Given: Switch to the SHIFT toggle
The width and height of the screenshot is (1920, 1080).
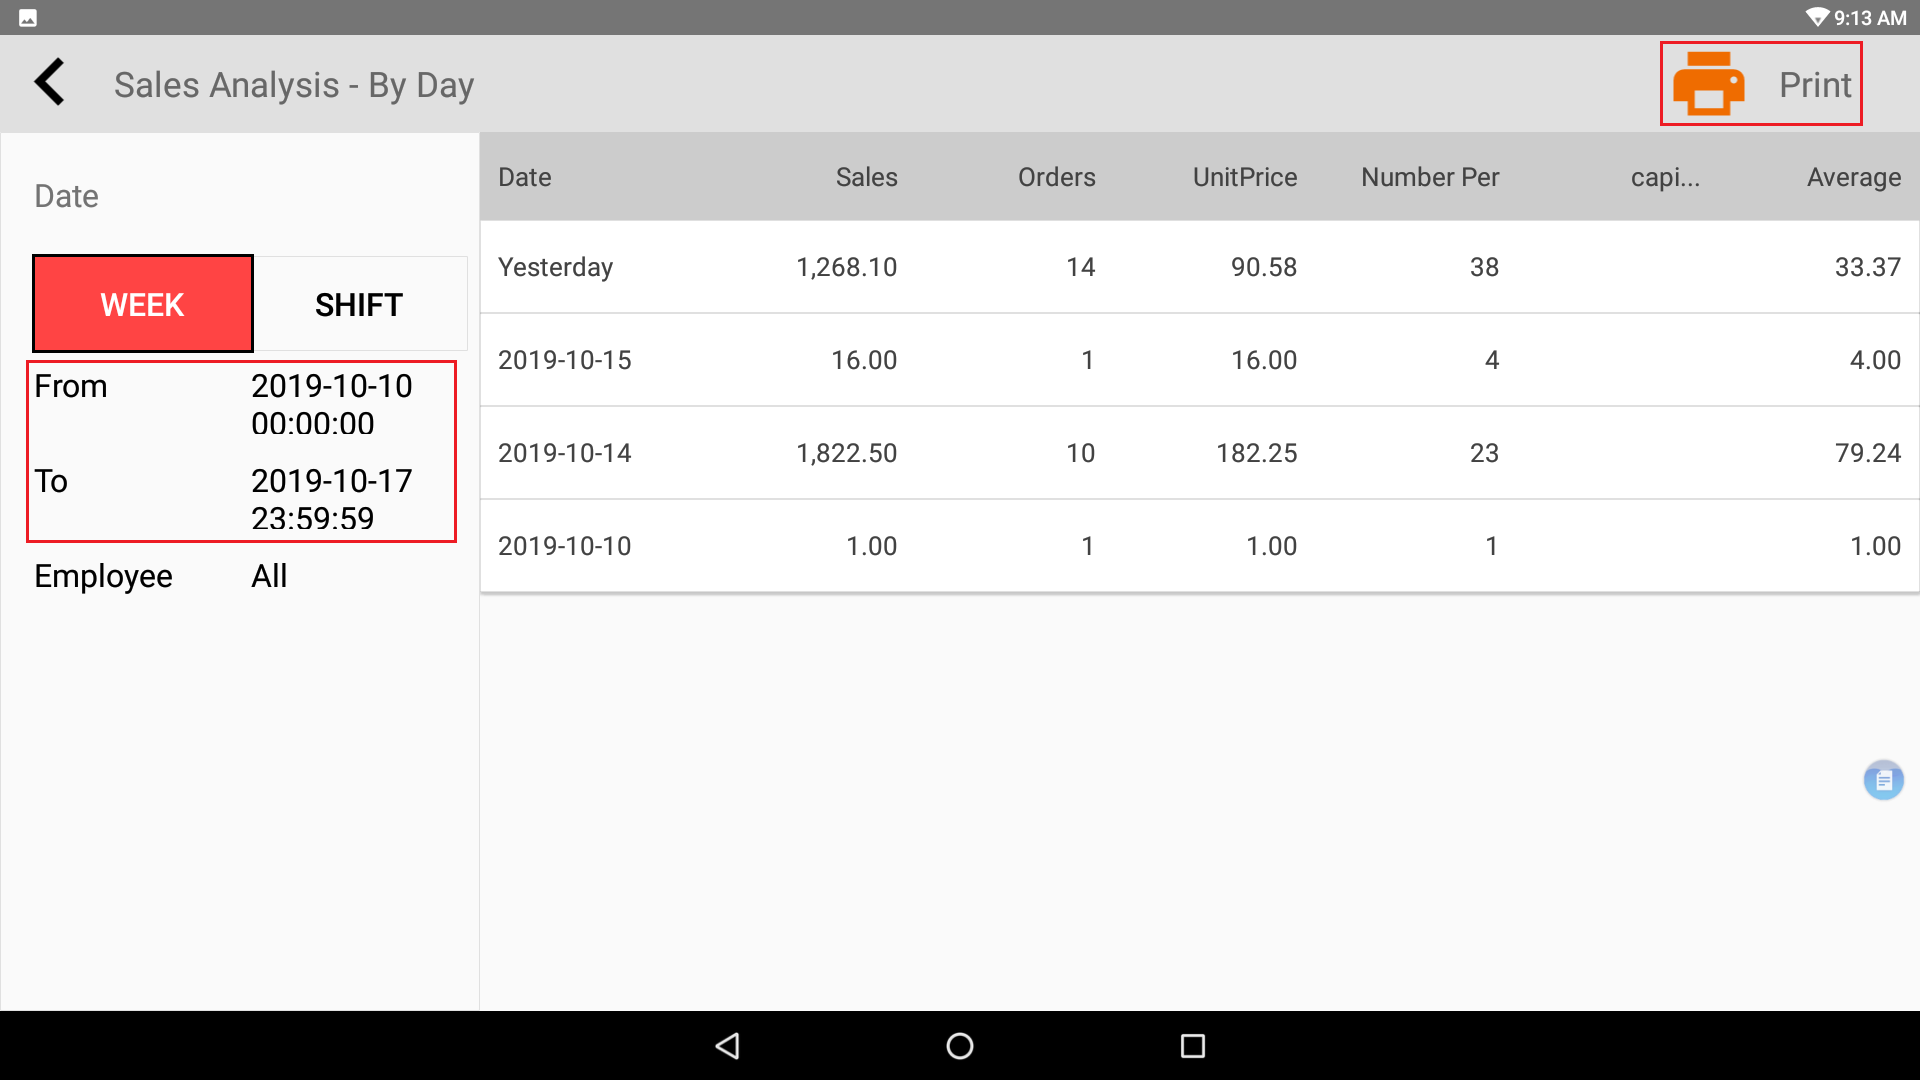Looking at the screenshot, I should [359, 304].
